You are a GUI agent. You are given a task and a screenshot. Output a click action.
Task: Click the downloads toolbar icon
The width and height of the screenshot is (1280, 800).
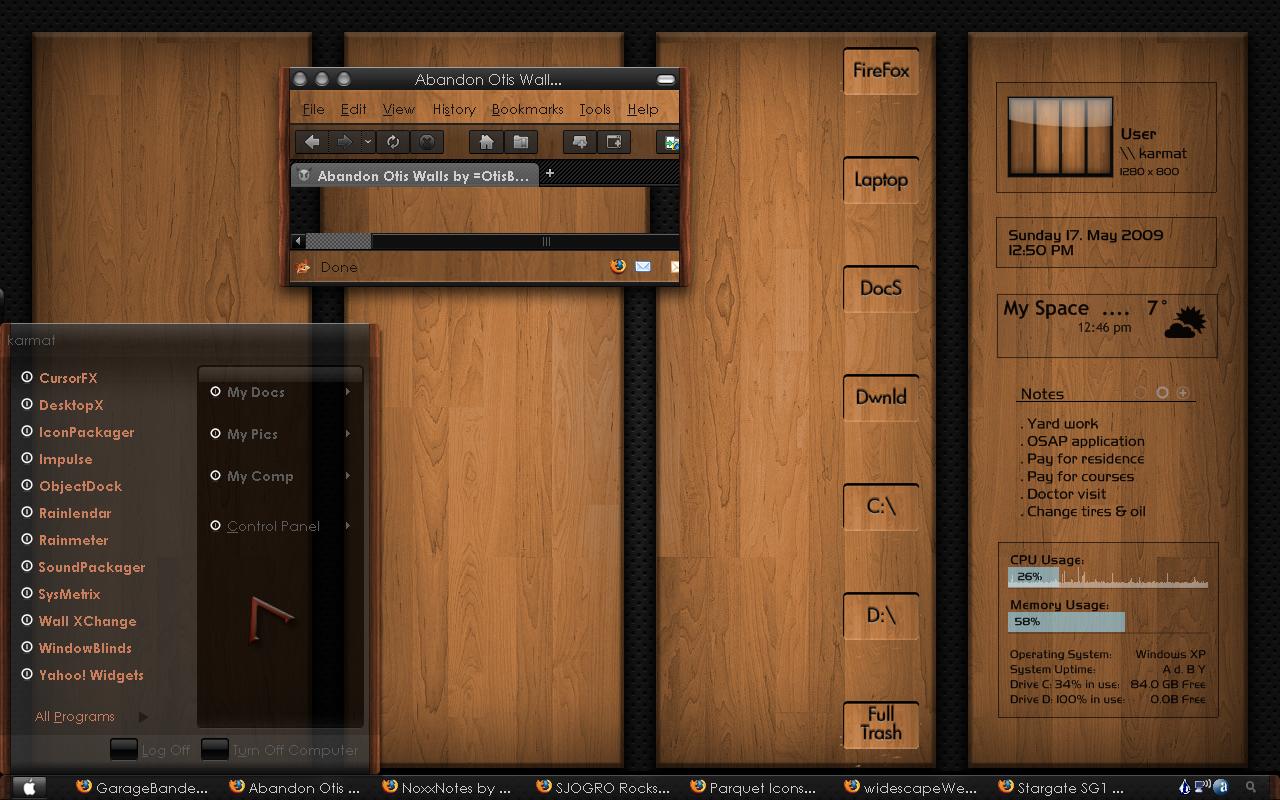[x=580, y=142]
